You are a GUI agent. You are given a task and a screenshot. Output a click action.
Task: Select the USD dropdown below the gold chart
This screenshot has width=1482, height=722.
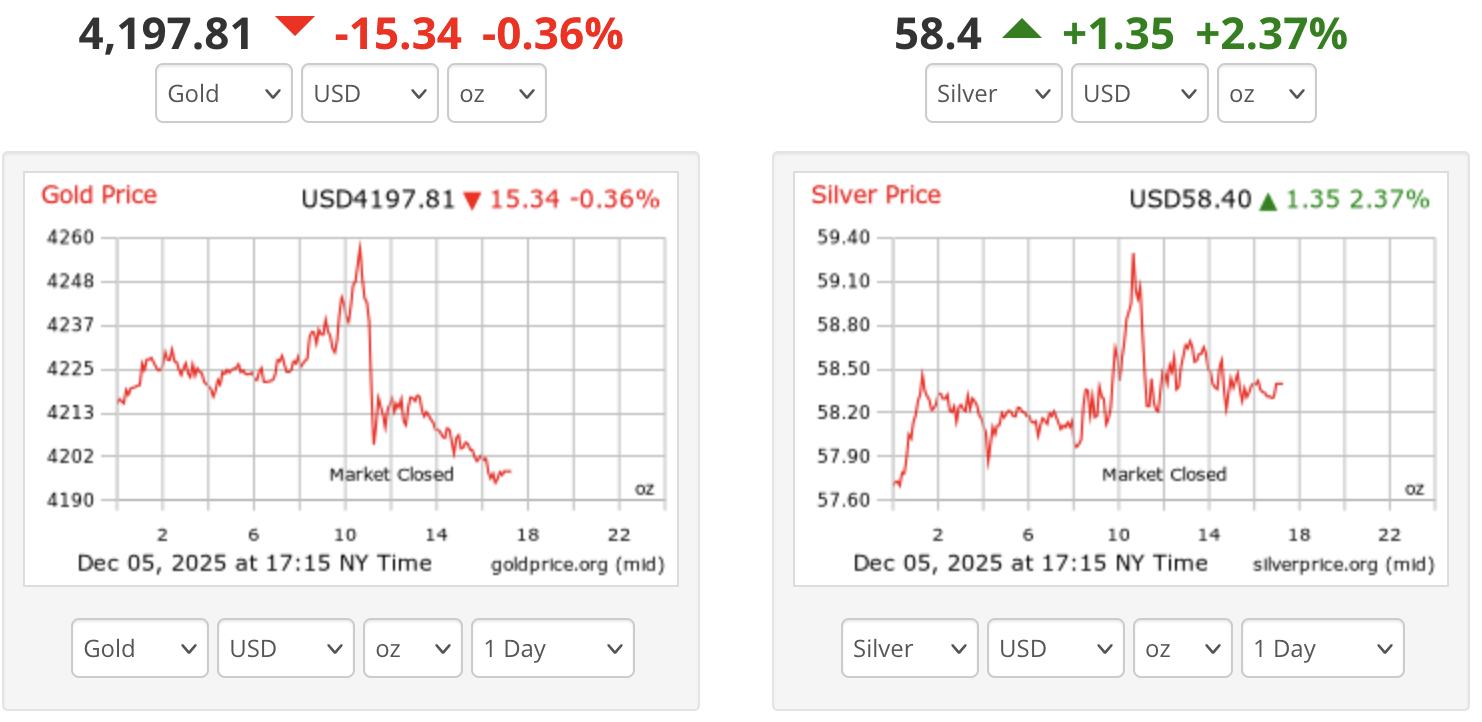[286, 648]
